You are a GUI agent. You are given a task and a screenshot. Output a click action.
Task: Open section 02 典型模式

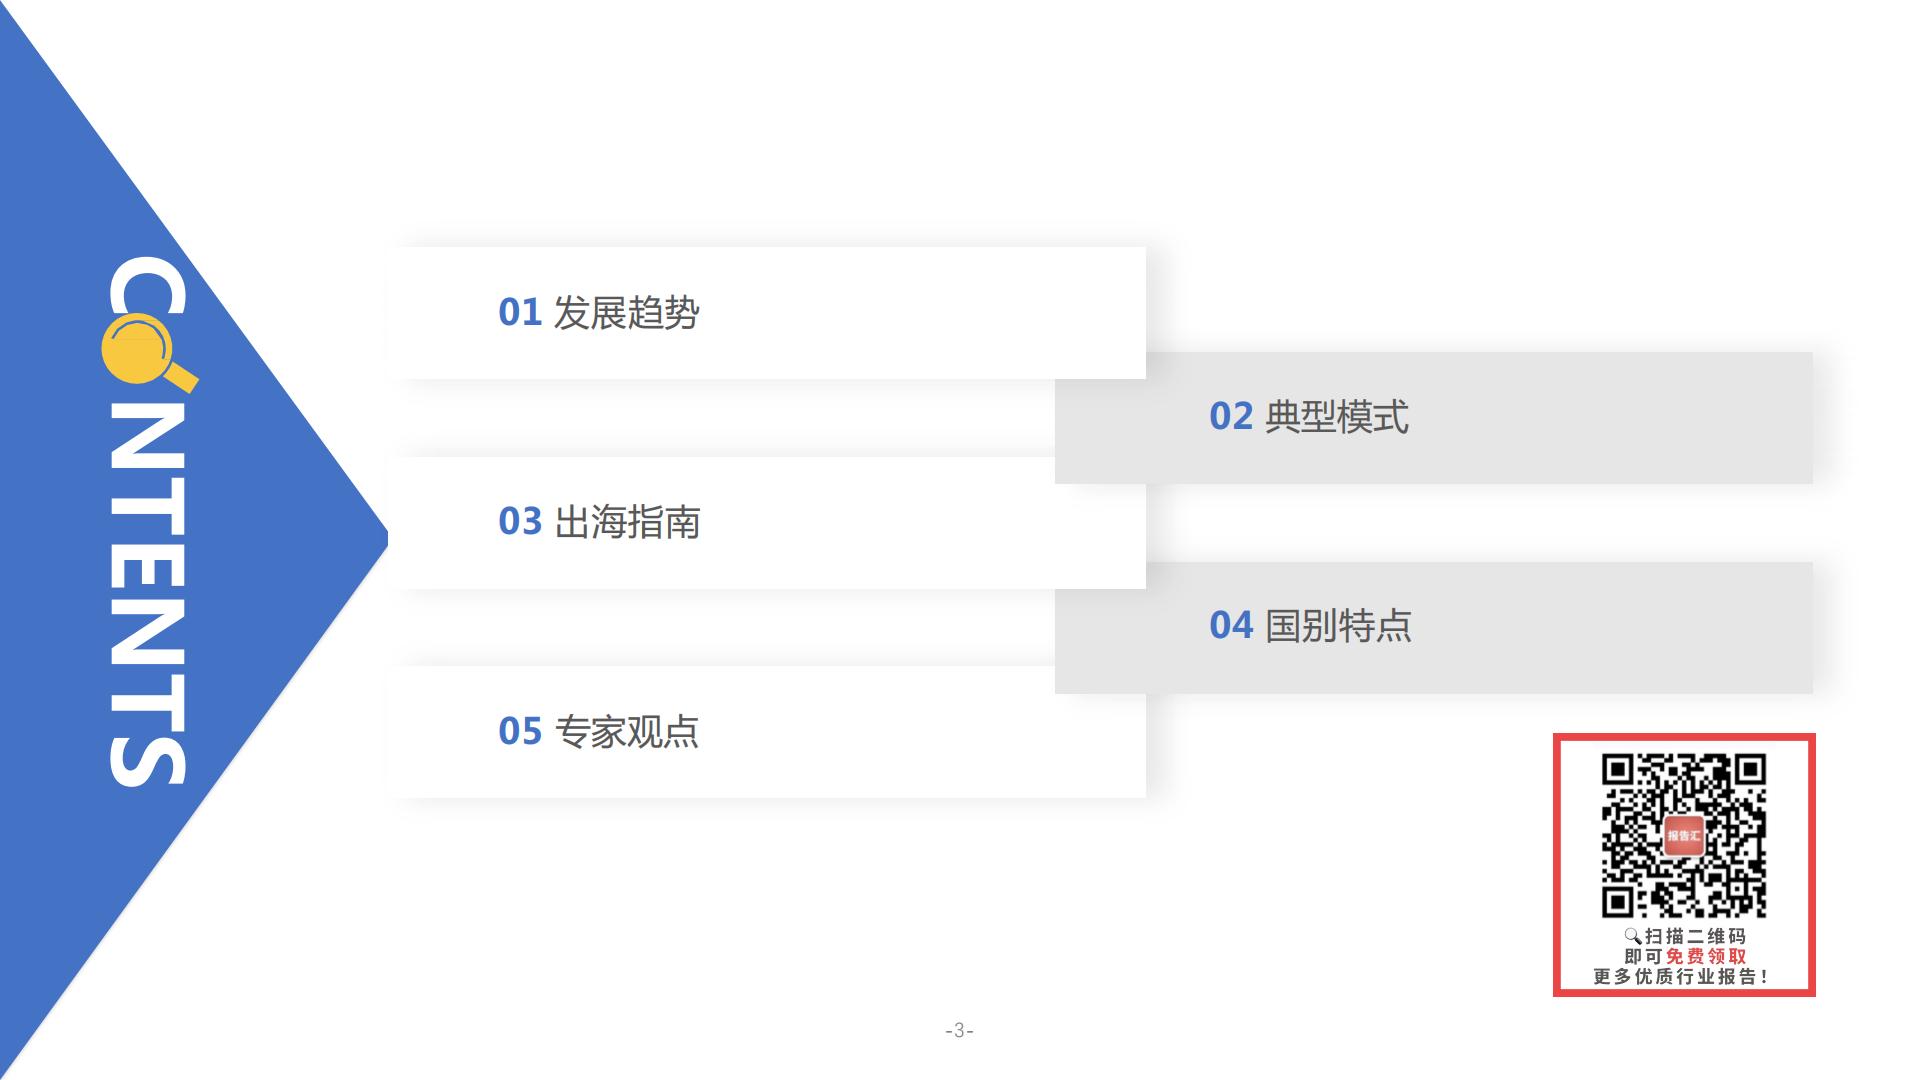click(x=1434, y=418)
